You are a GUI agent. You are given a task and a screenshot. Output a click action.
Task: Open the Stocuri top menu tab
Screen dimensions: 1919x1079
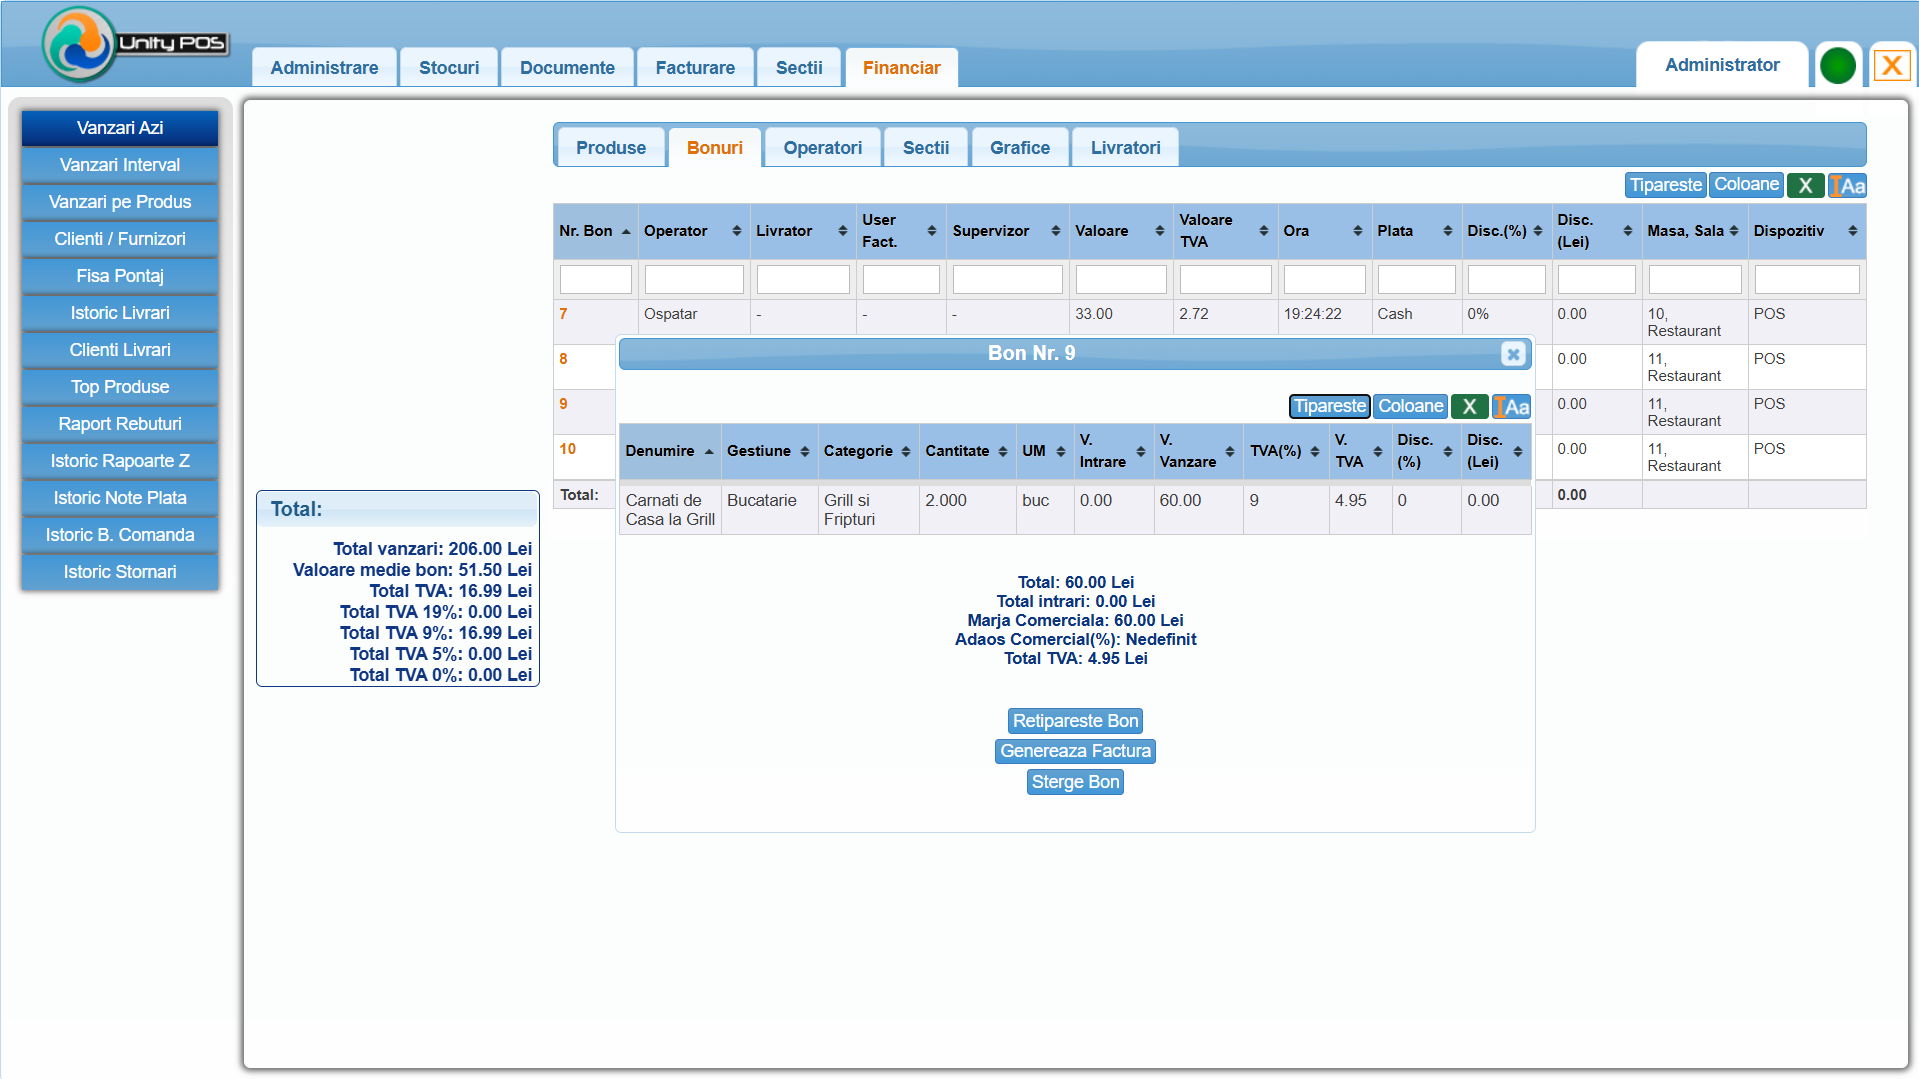click(x=449, y=68)
